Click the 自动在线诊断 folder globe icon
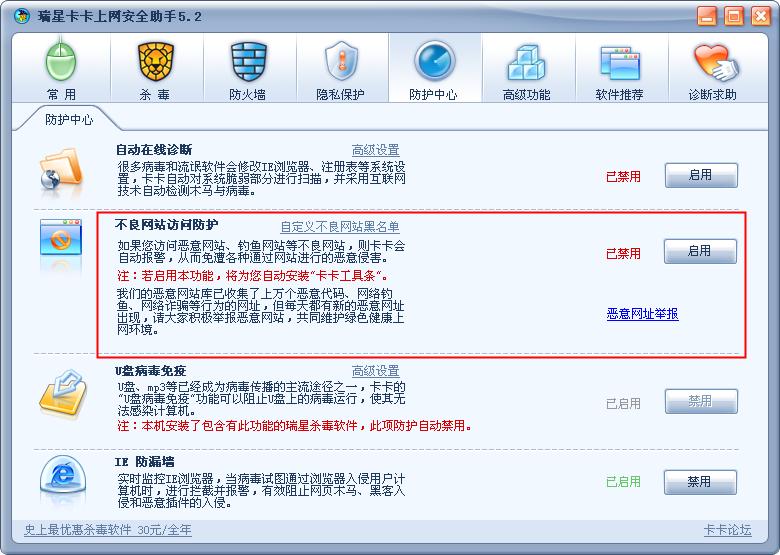This screenshot has width=780, height=555. pos(61,169)
